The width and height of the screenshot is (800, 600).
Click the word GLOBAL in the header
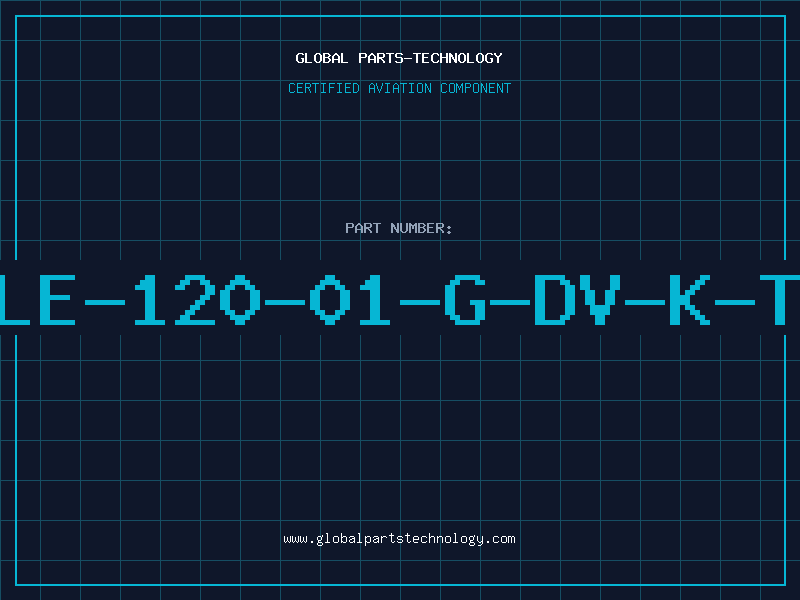tap(321, 58)
